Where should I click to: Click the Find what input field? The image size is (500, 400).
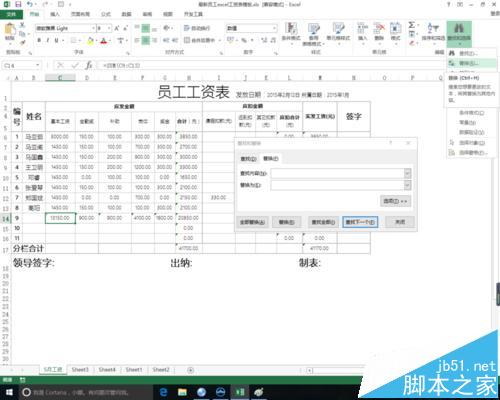click(338, 173)
